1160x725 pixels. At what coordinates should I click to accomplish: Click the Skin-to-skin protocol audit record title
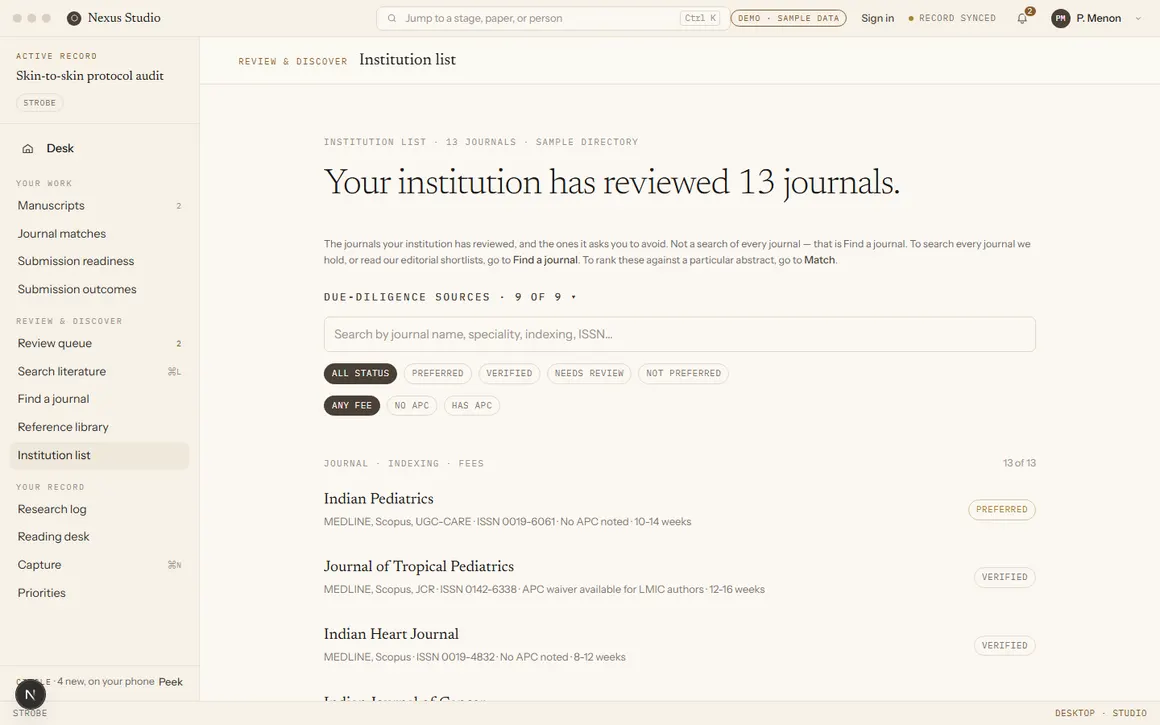coord(90,76)
